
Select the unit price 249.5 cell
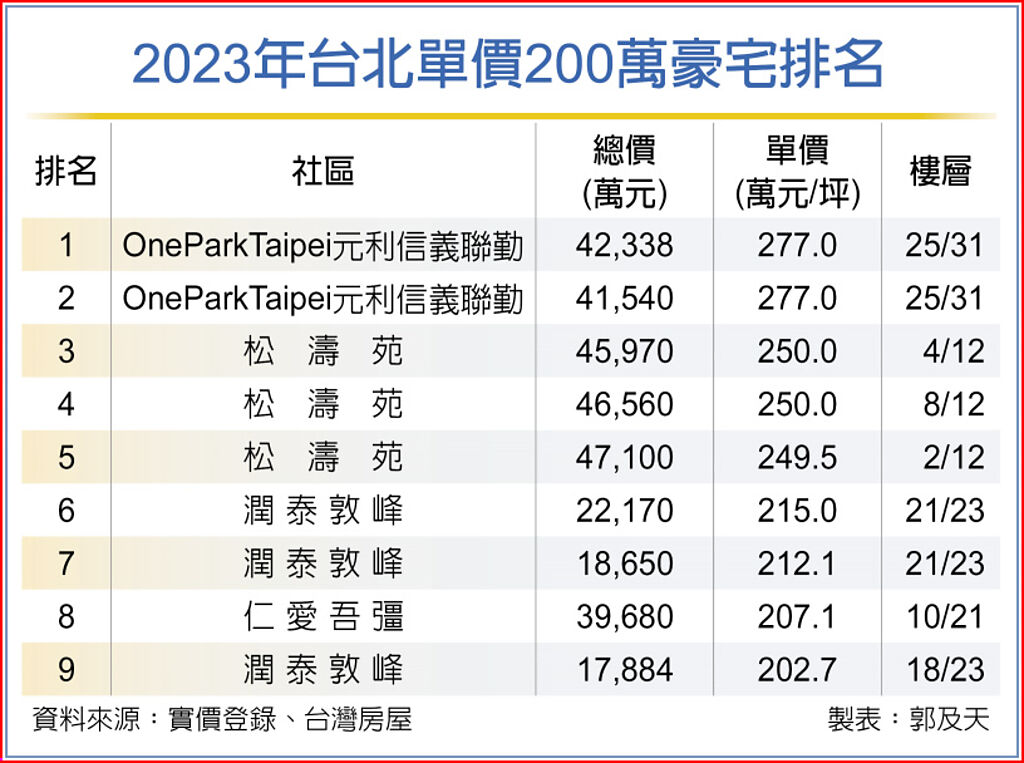(796, 458)
